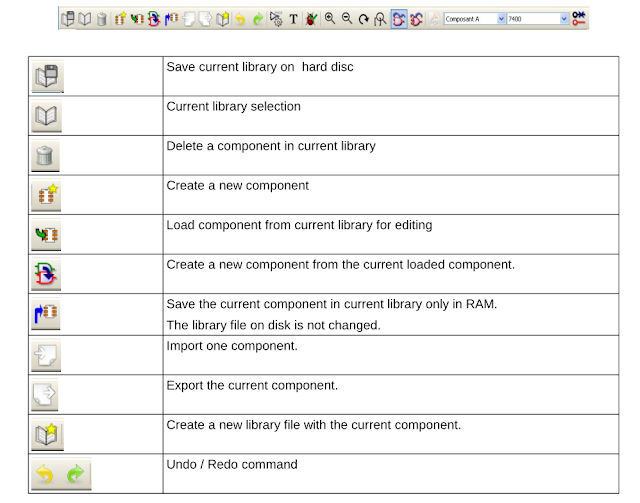
Task: Click the dropdown arrow next to 7400
Action: click(x=563, y=19)
